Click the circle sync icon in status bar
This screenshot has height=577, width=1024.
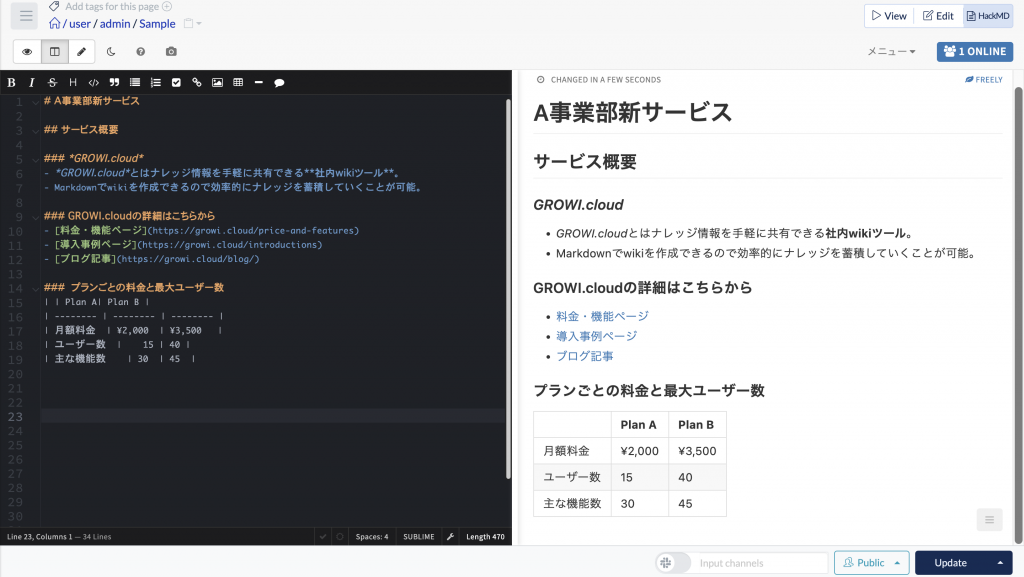coord(340,537)
